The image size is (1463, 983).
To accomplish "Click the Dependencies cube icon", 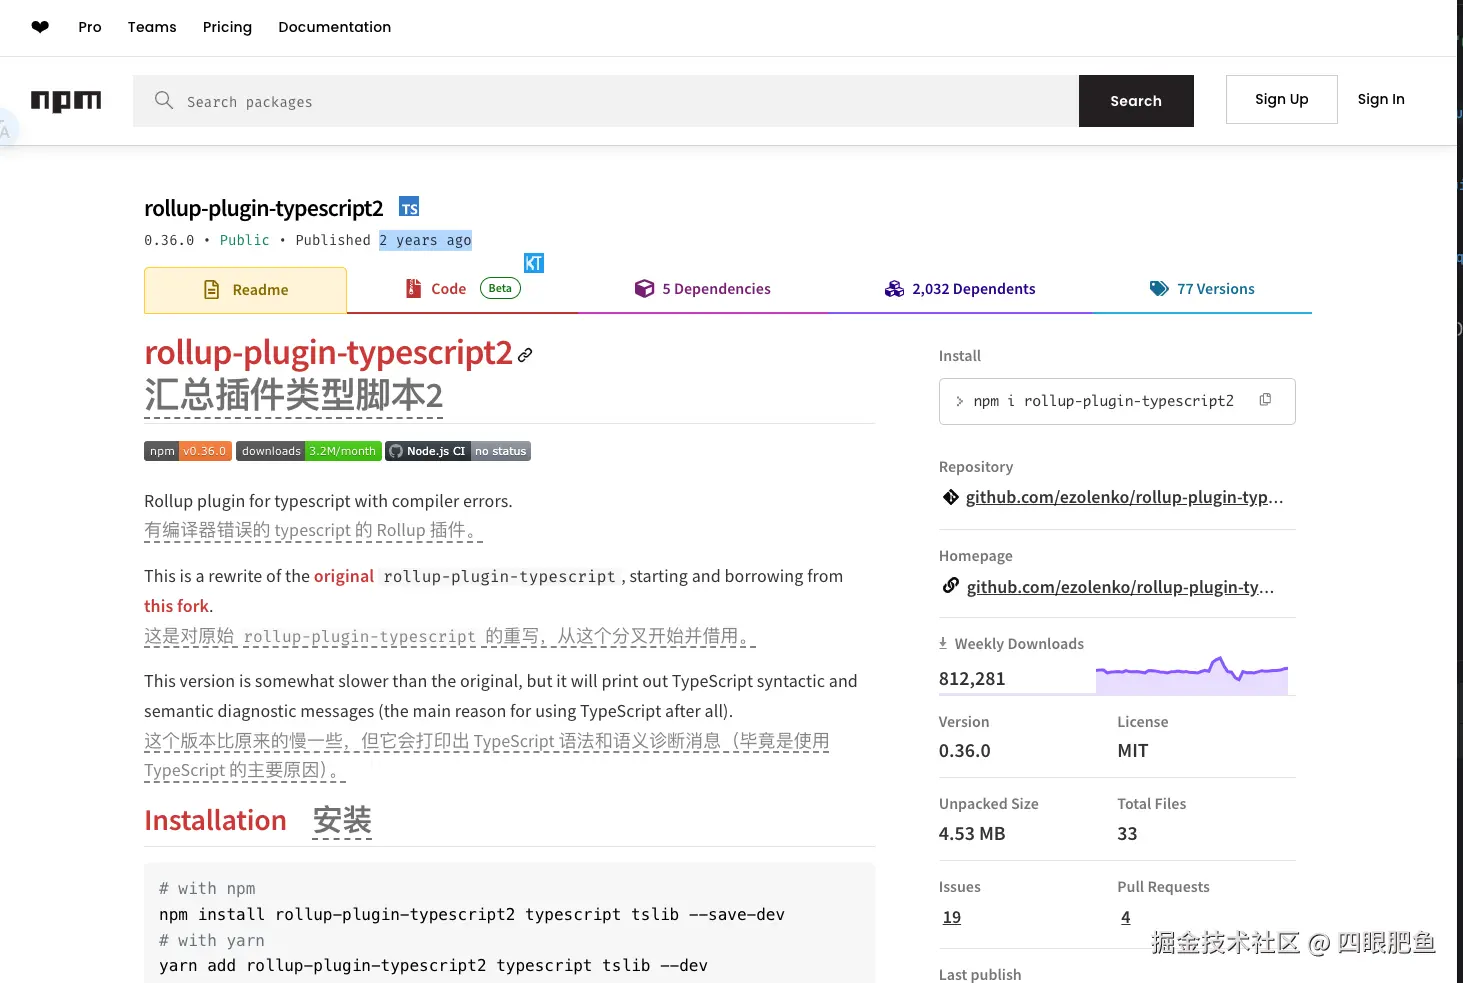I will [644, 289].
